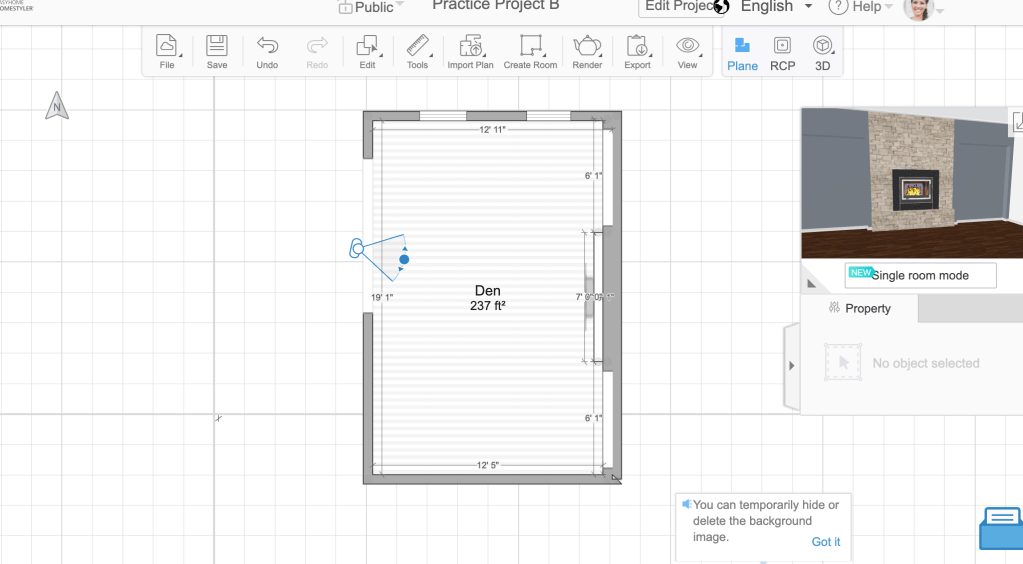Dismiss the tip with Got it
This screenshot has height=564, width=1023.
[x=825, y=542]
